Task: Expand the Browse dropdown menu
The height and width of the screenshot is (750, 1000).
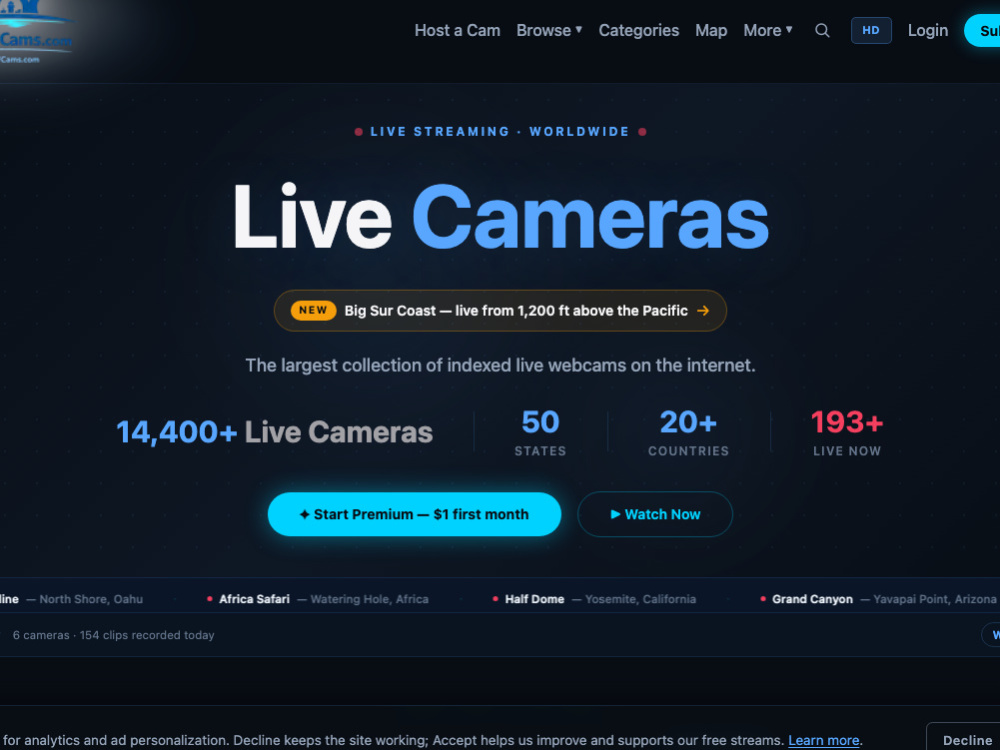Action: pos(549,31)
